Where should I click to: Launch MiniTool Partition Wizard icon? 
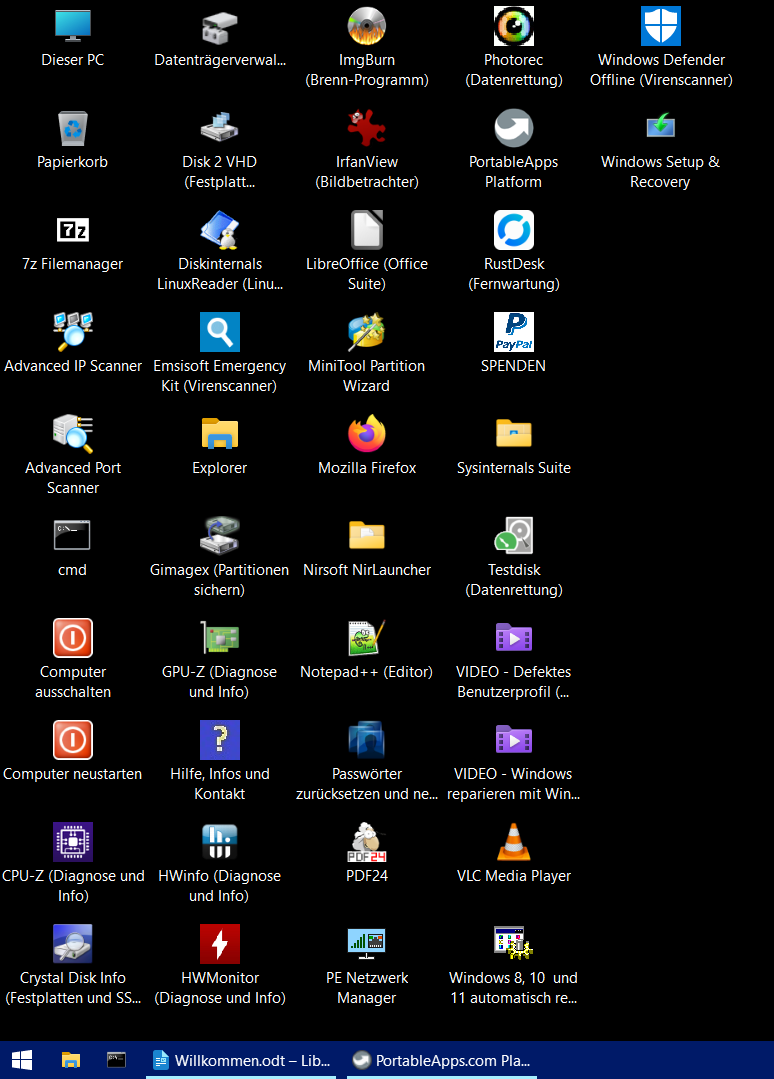[x=367, y=332]
